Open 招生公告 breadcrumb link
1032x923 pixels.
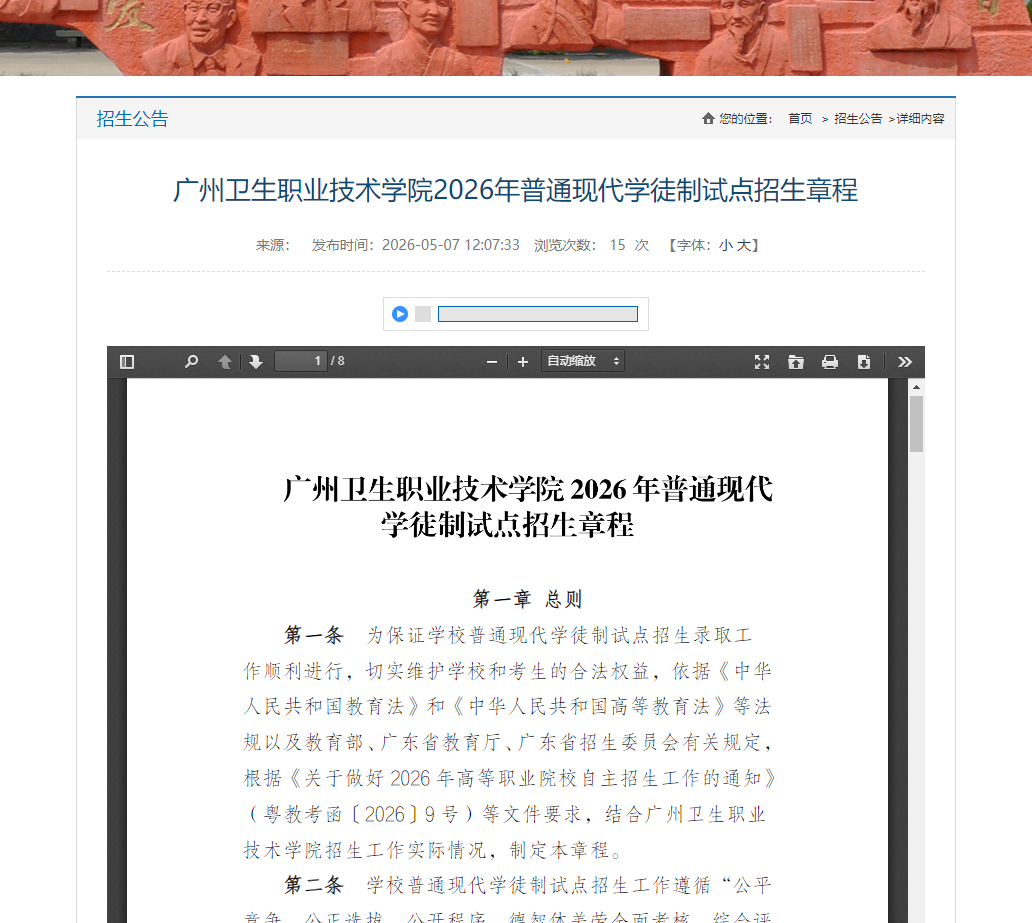click(858, 119)
